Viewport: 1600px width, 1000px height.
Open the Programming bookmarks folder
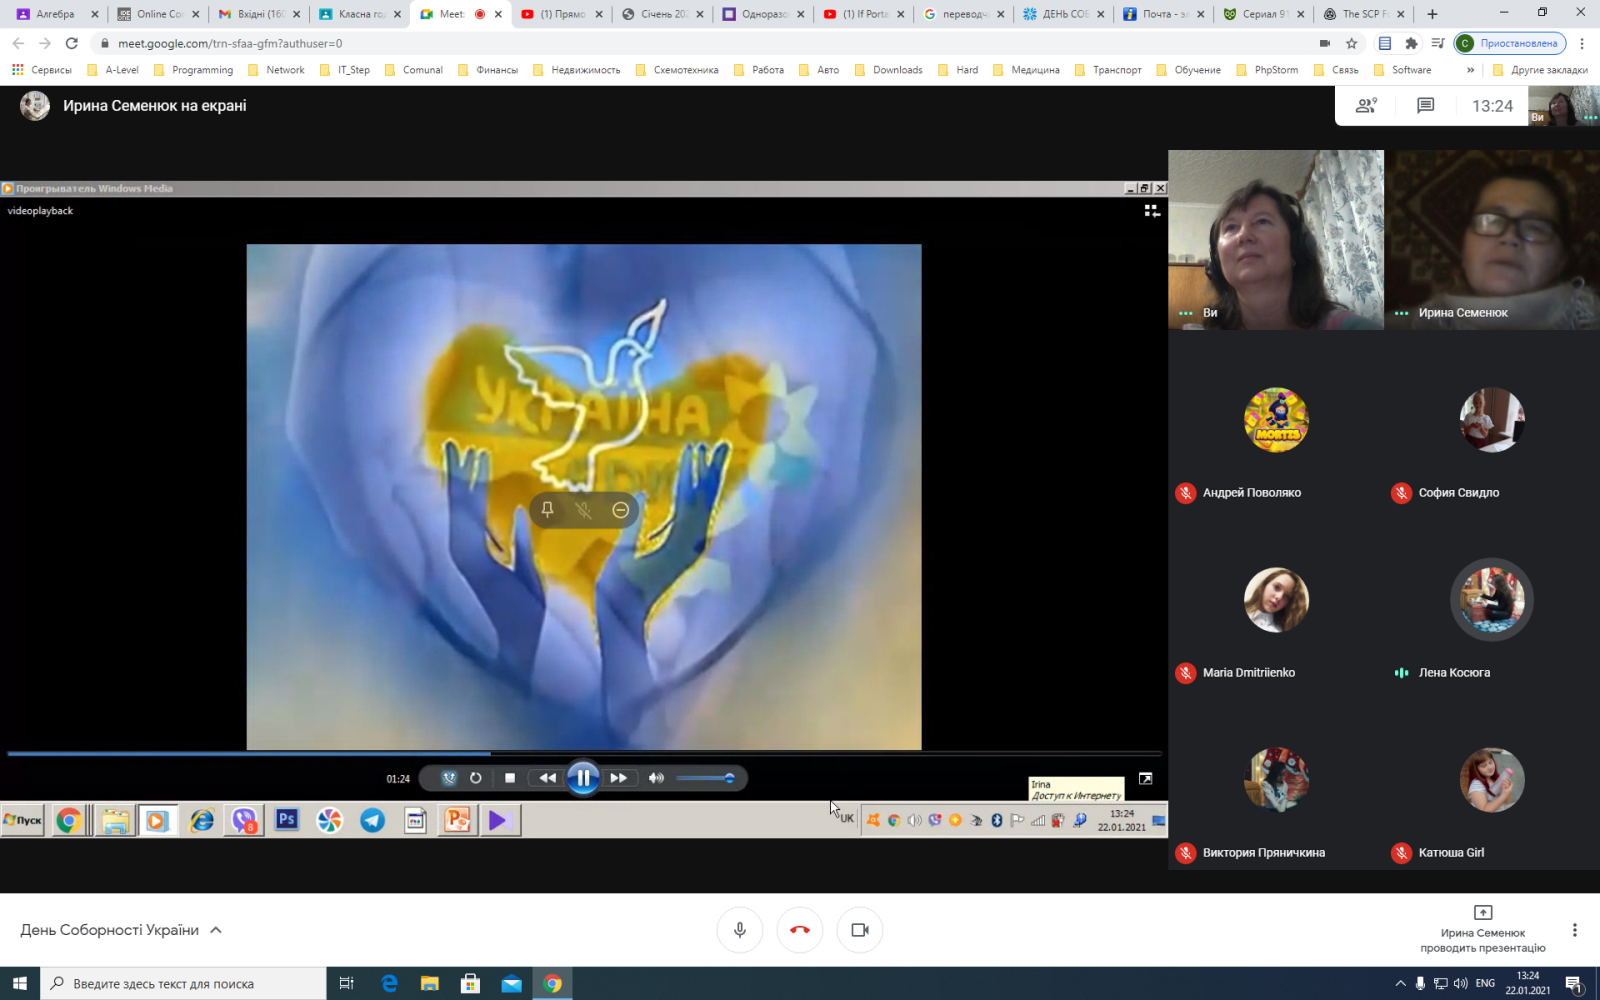(x=201, y=70)
